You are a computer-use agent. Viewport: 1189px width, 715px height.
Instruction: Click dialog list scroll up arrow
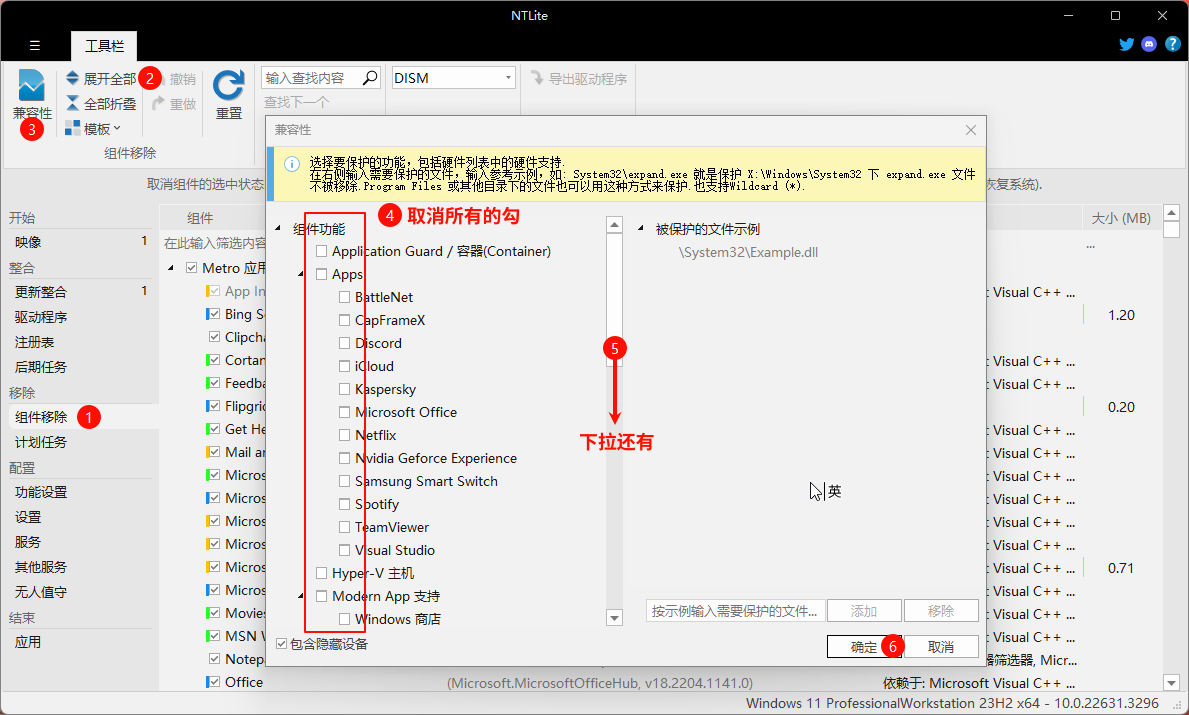click(615, 224)
